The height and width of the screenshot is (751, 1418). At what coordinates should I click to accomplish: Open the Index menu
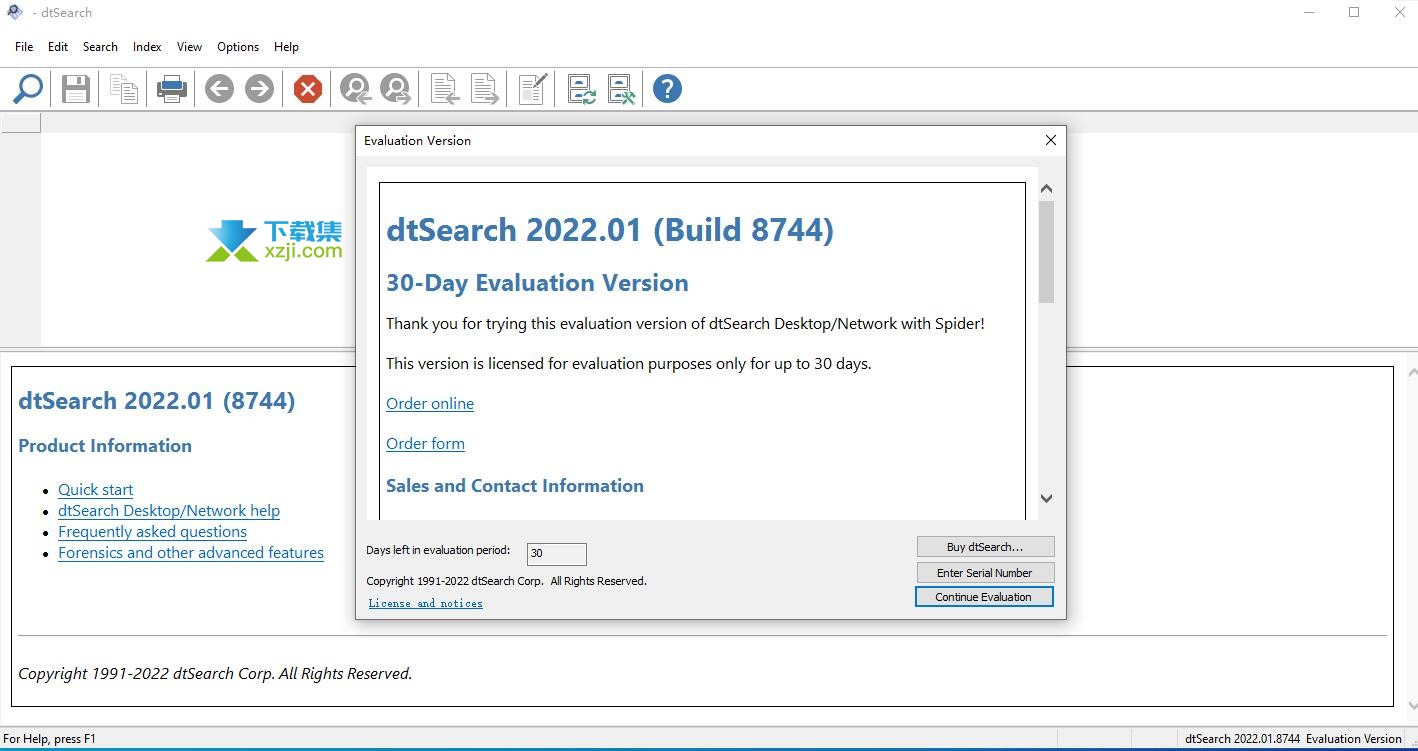coord(147,47)
